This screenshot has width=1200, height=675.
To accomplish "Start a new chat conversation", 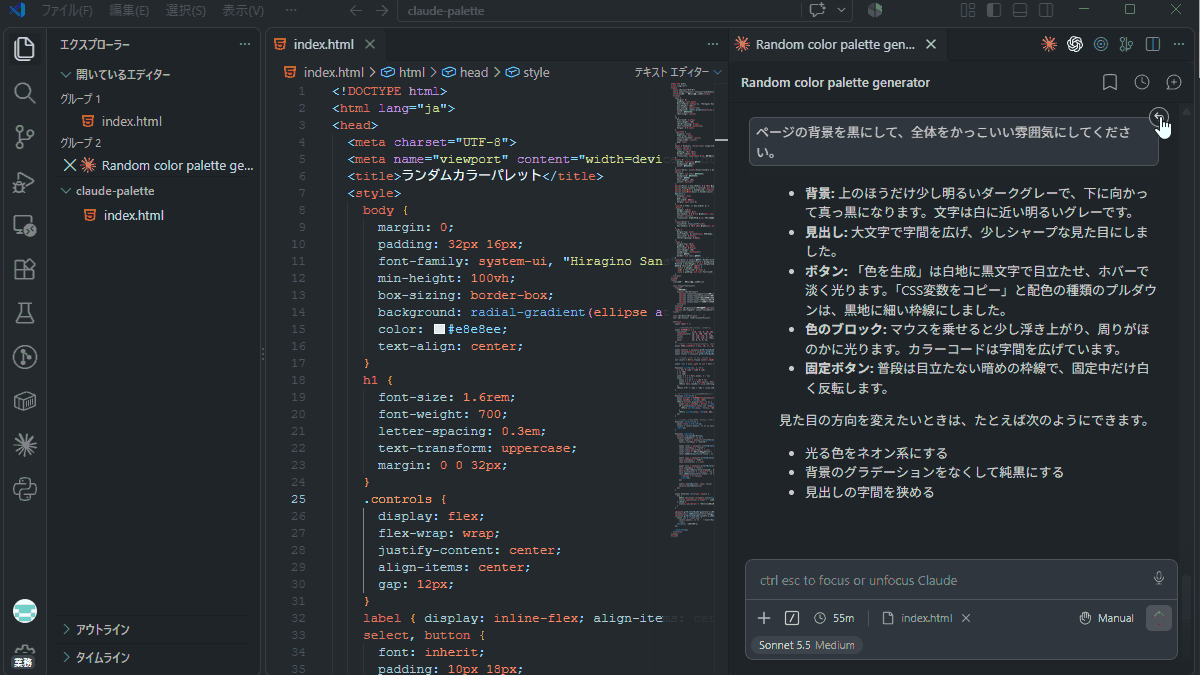I will (x=1174, y=82).
